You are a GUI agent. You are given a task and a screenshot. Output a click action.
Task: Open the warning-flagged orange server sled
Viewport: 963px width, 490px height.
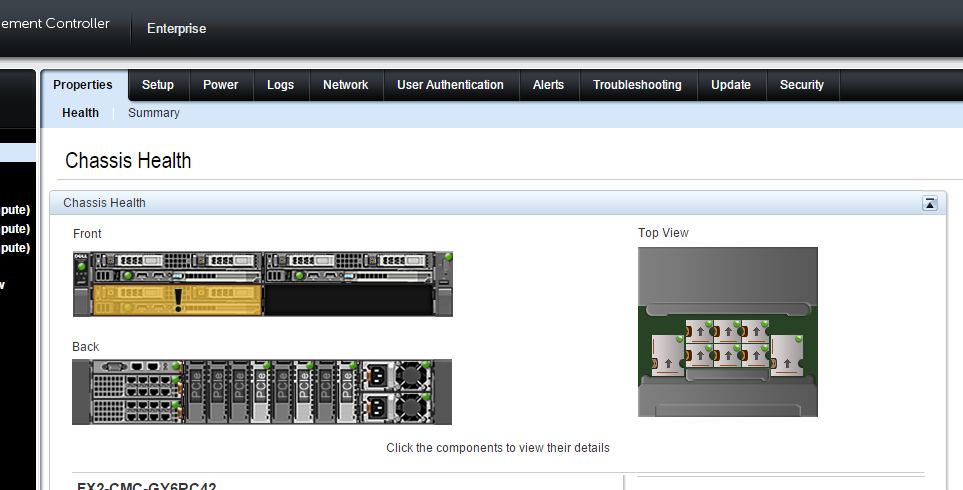pyautogui.click(x=177, y=300)
